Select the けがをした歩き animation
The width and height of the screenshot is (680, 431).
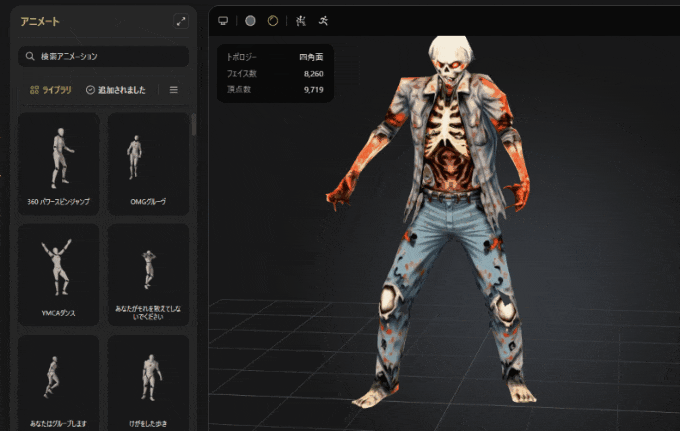tap(148, 380)
